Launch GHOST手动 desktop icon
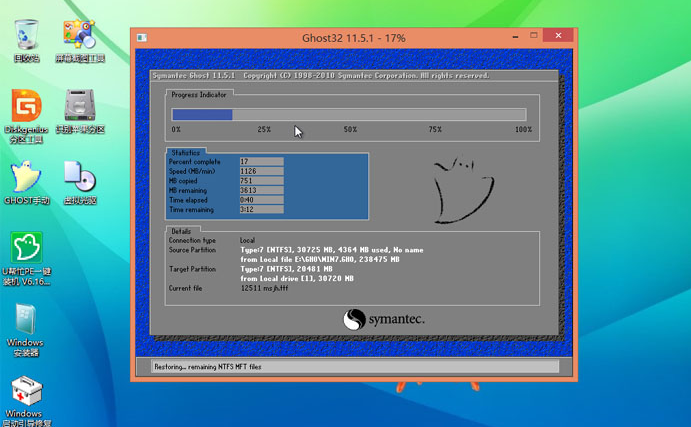Image resolution: width=691 pixels, height=427 pixels. 26,183
